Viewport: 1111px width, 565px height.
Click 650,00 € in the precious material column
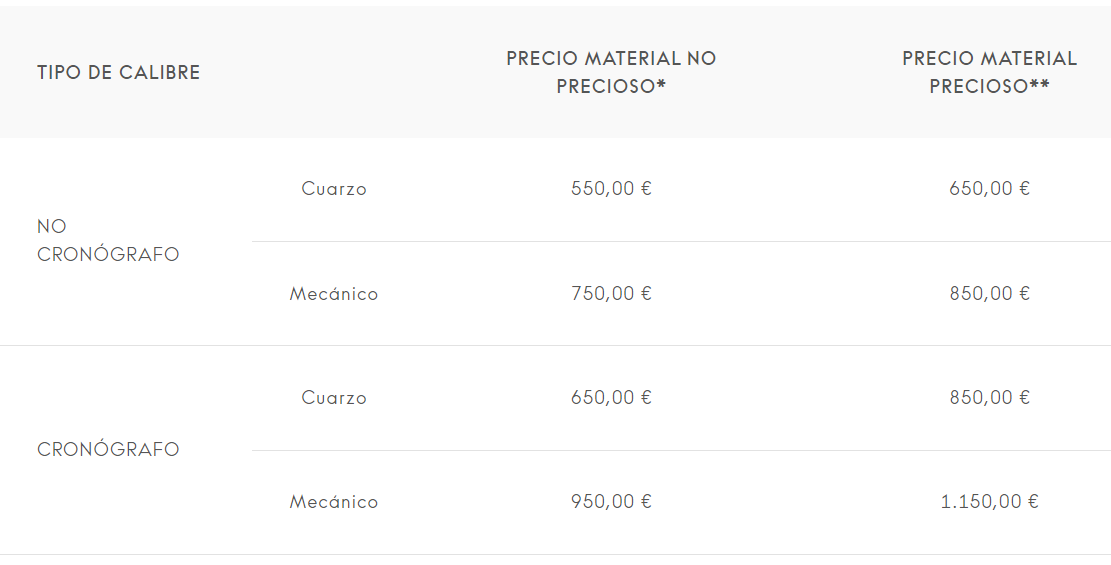(989, 189)
